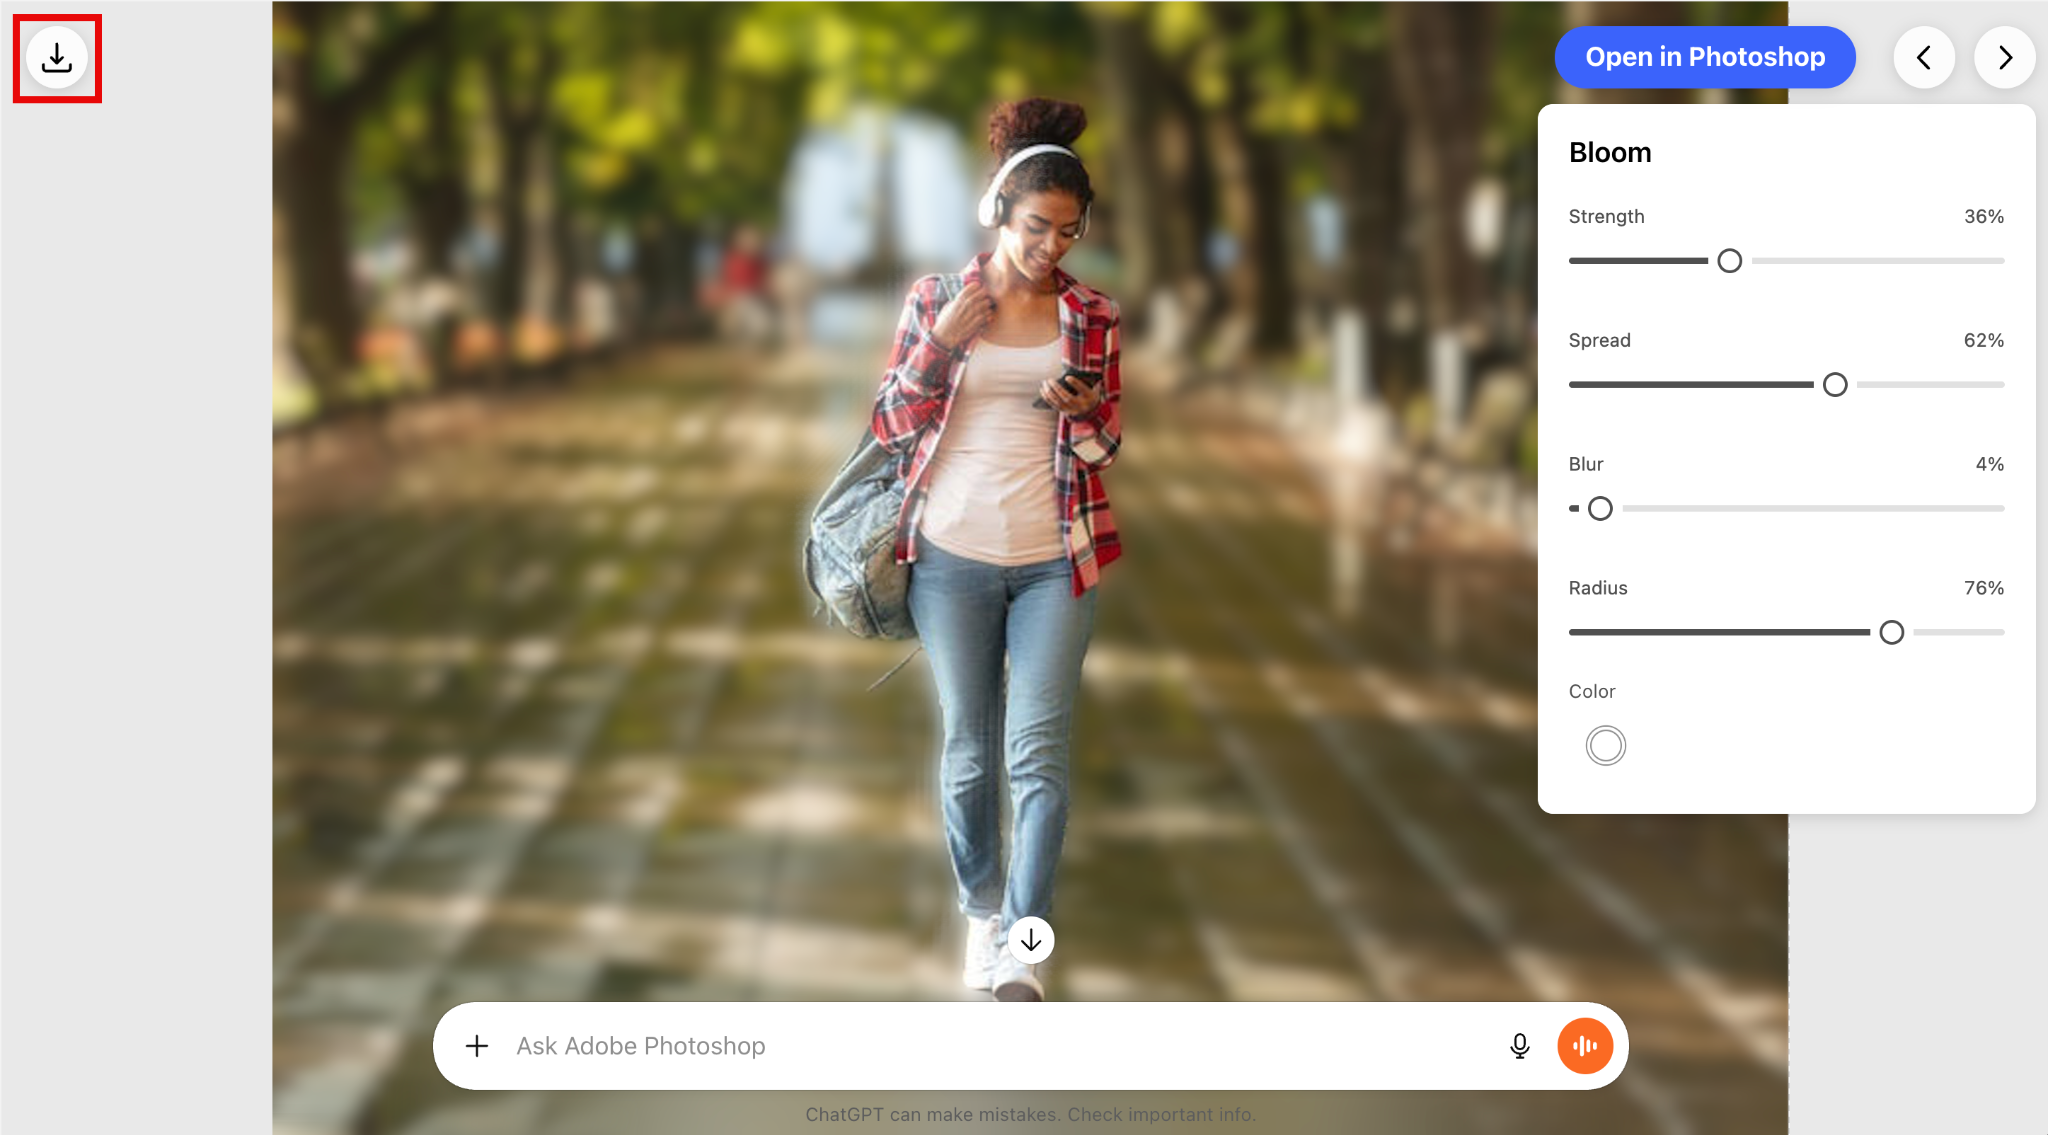Click the Radius 76% value label
This screenshot has height=1135, width=2048.
point(1983,588)
